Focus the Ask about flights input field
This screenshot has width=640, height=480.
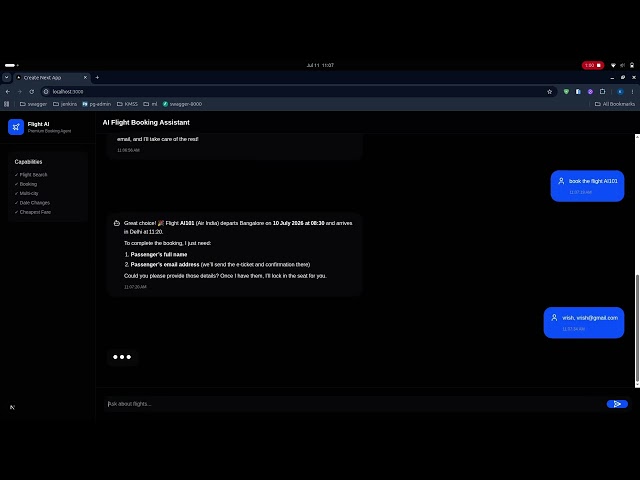tap(353, 404)
